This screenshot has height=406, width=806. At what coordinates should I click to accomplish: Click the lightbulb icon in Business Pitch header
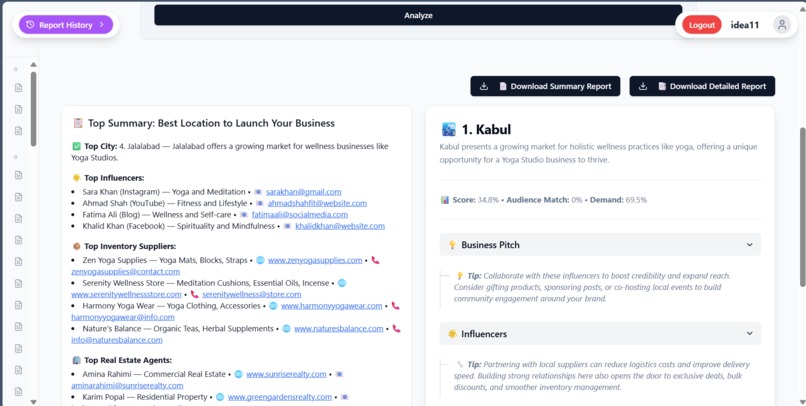coord(452,245)
